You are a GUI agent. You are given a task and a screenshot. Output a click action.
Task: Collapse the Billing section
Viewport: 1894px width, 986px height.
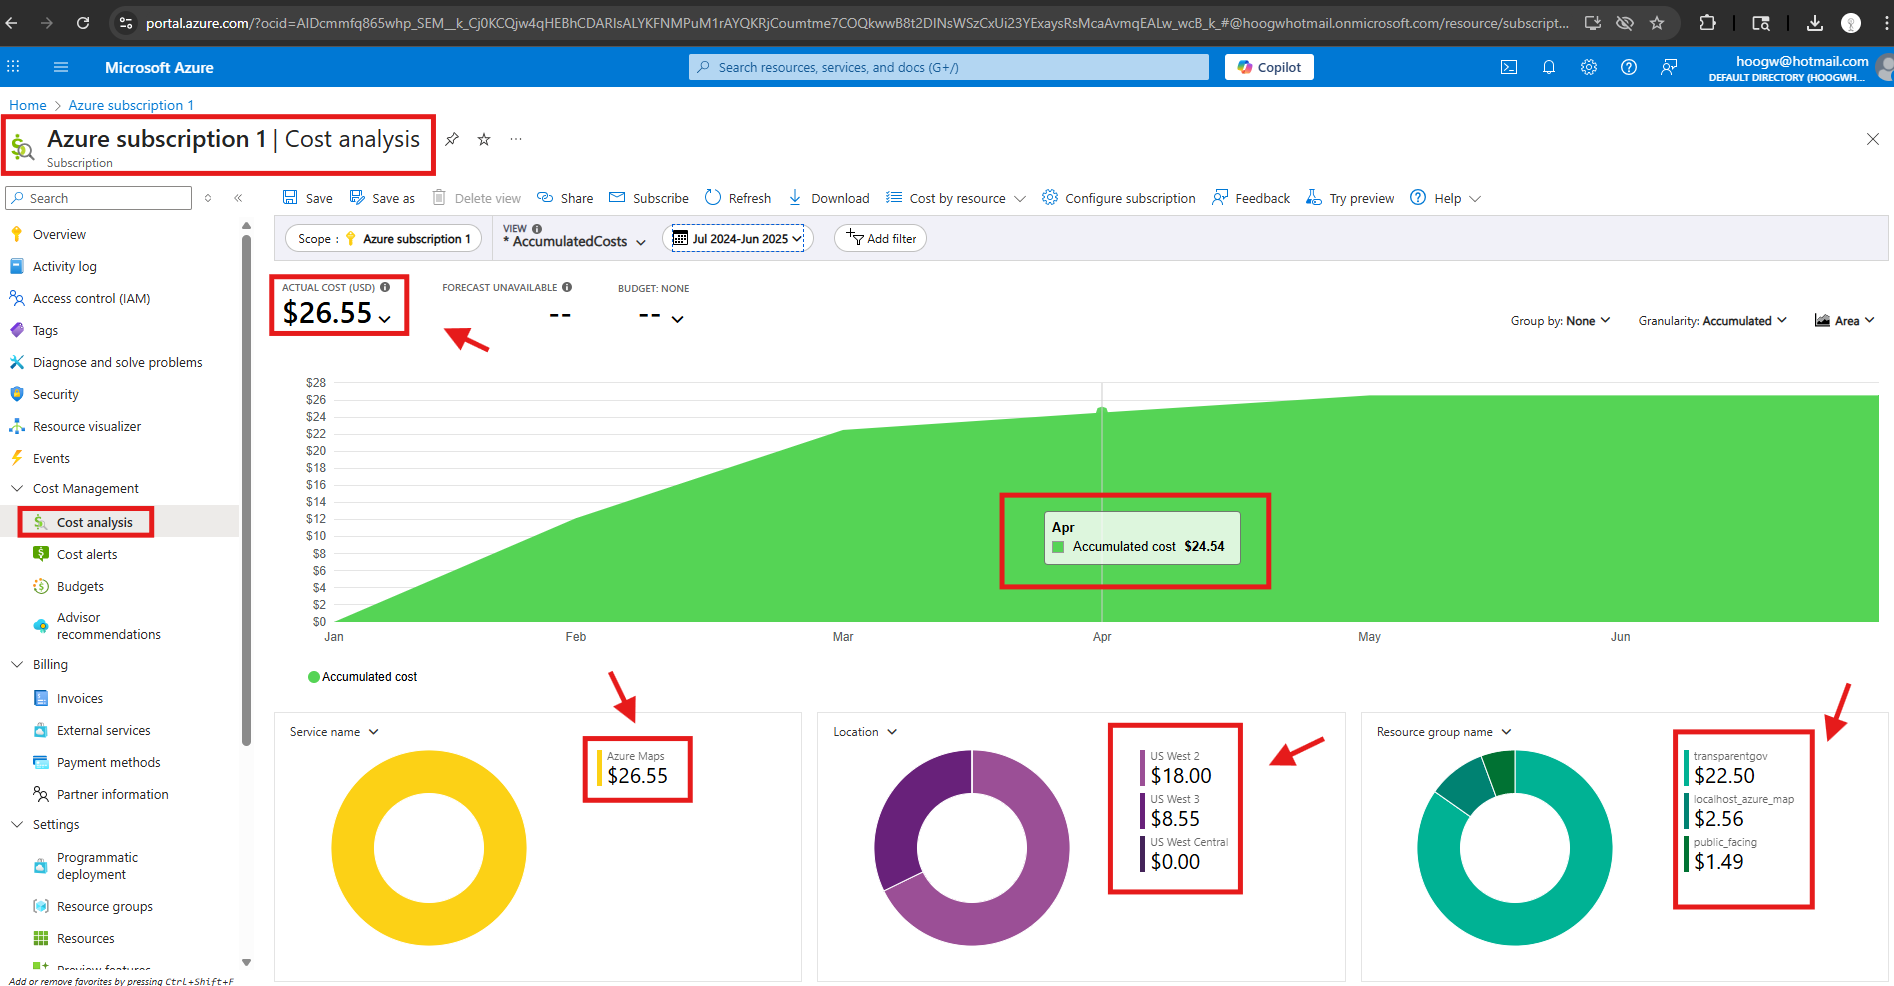(17, 664)
